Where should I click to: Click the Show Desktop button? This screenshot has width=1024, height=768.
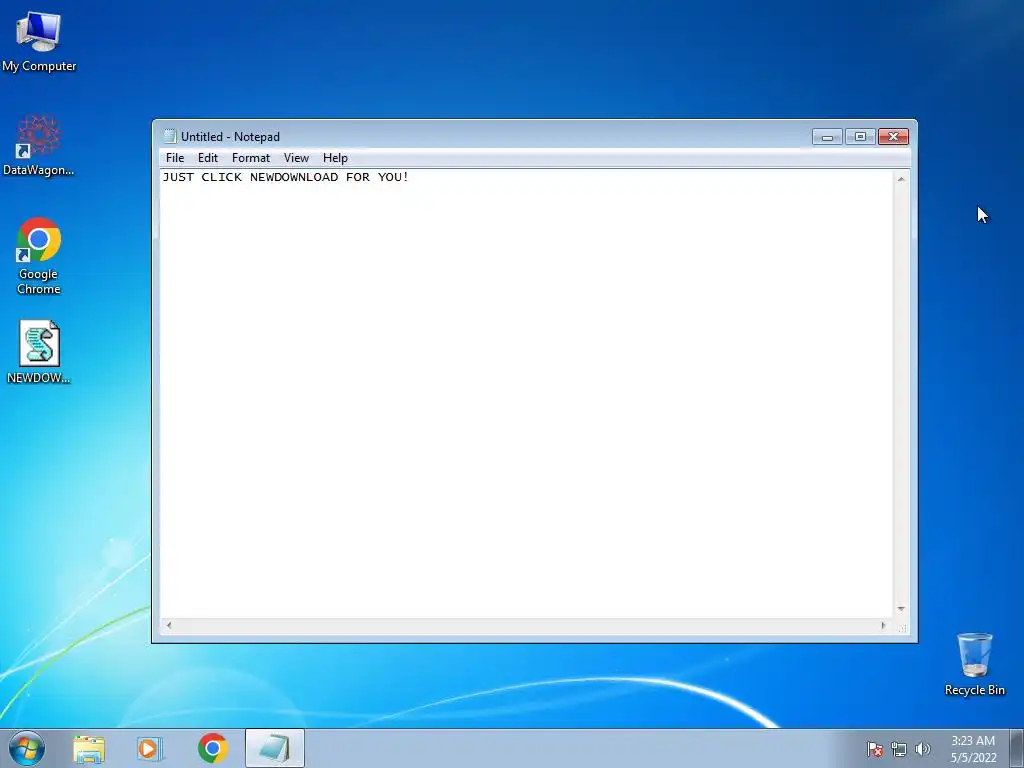point(1016,748)
